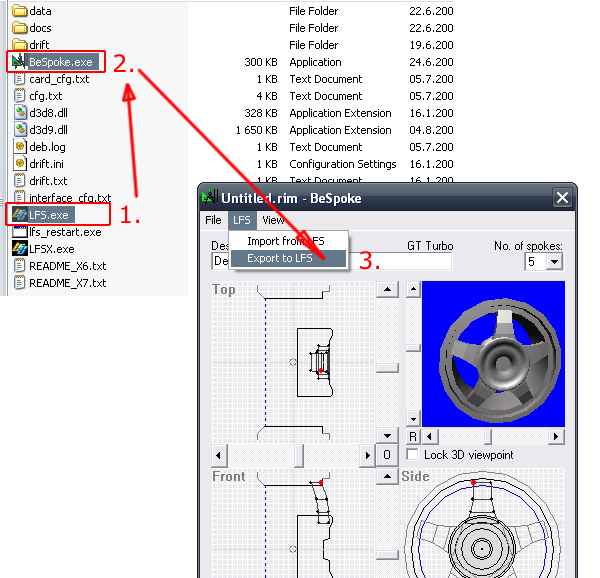
Task: Click the rim description input field
Action: point(331,261)
